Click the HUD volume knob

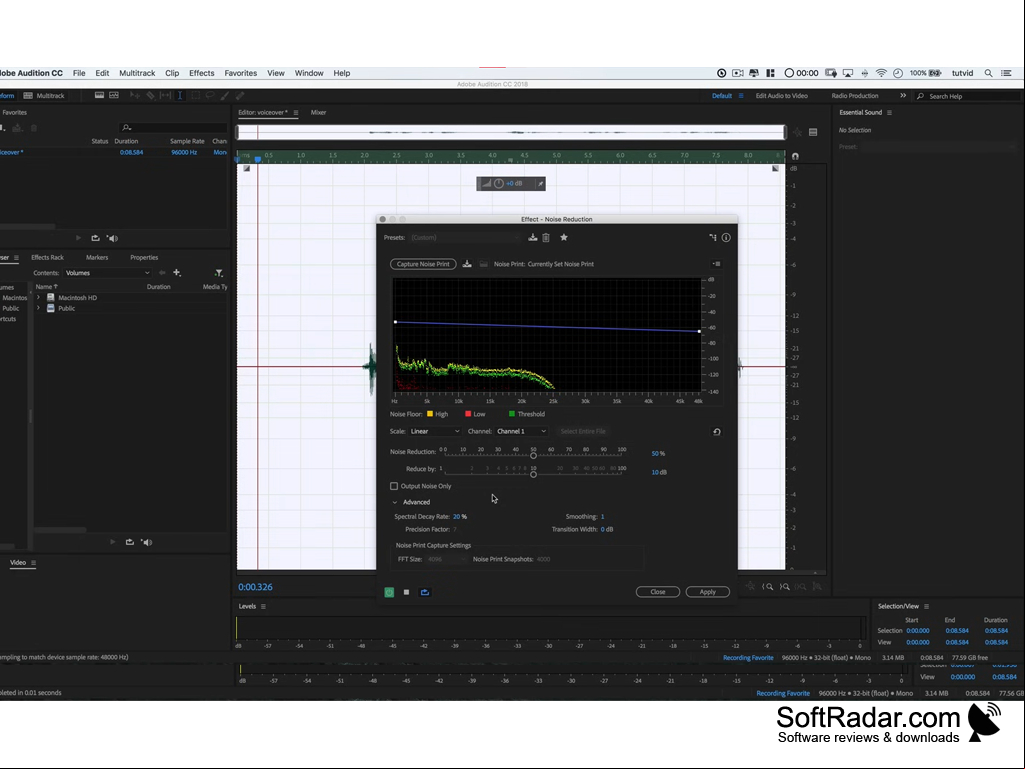[x=499, y=184]
